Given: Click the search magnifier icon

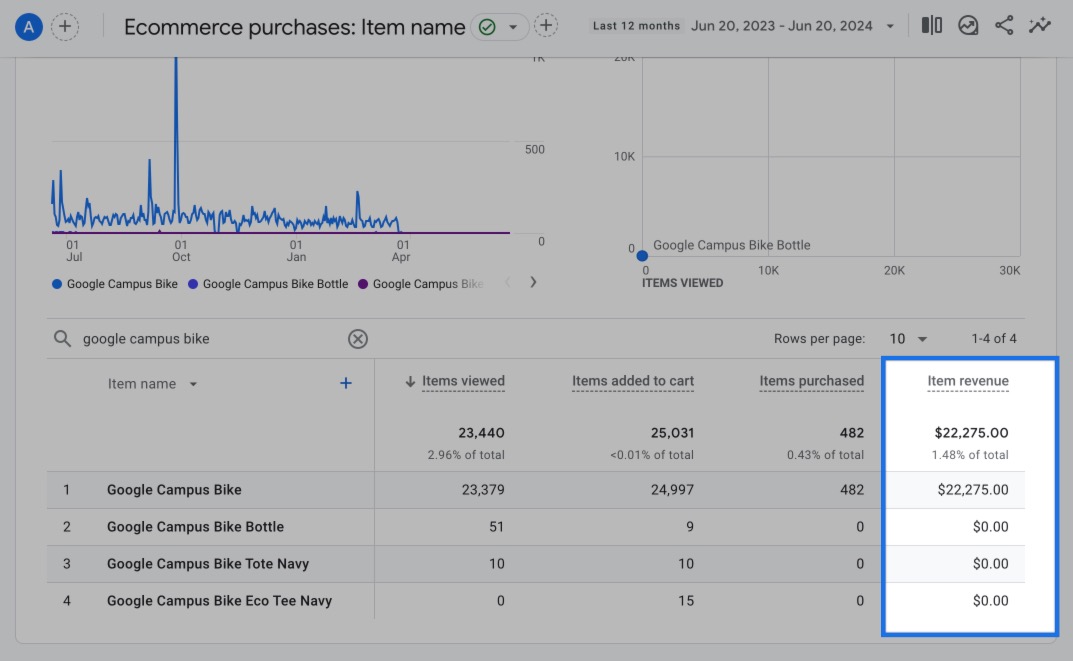Looking at the screenshot, I should click(62, 339).
